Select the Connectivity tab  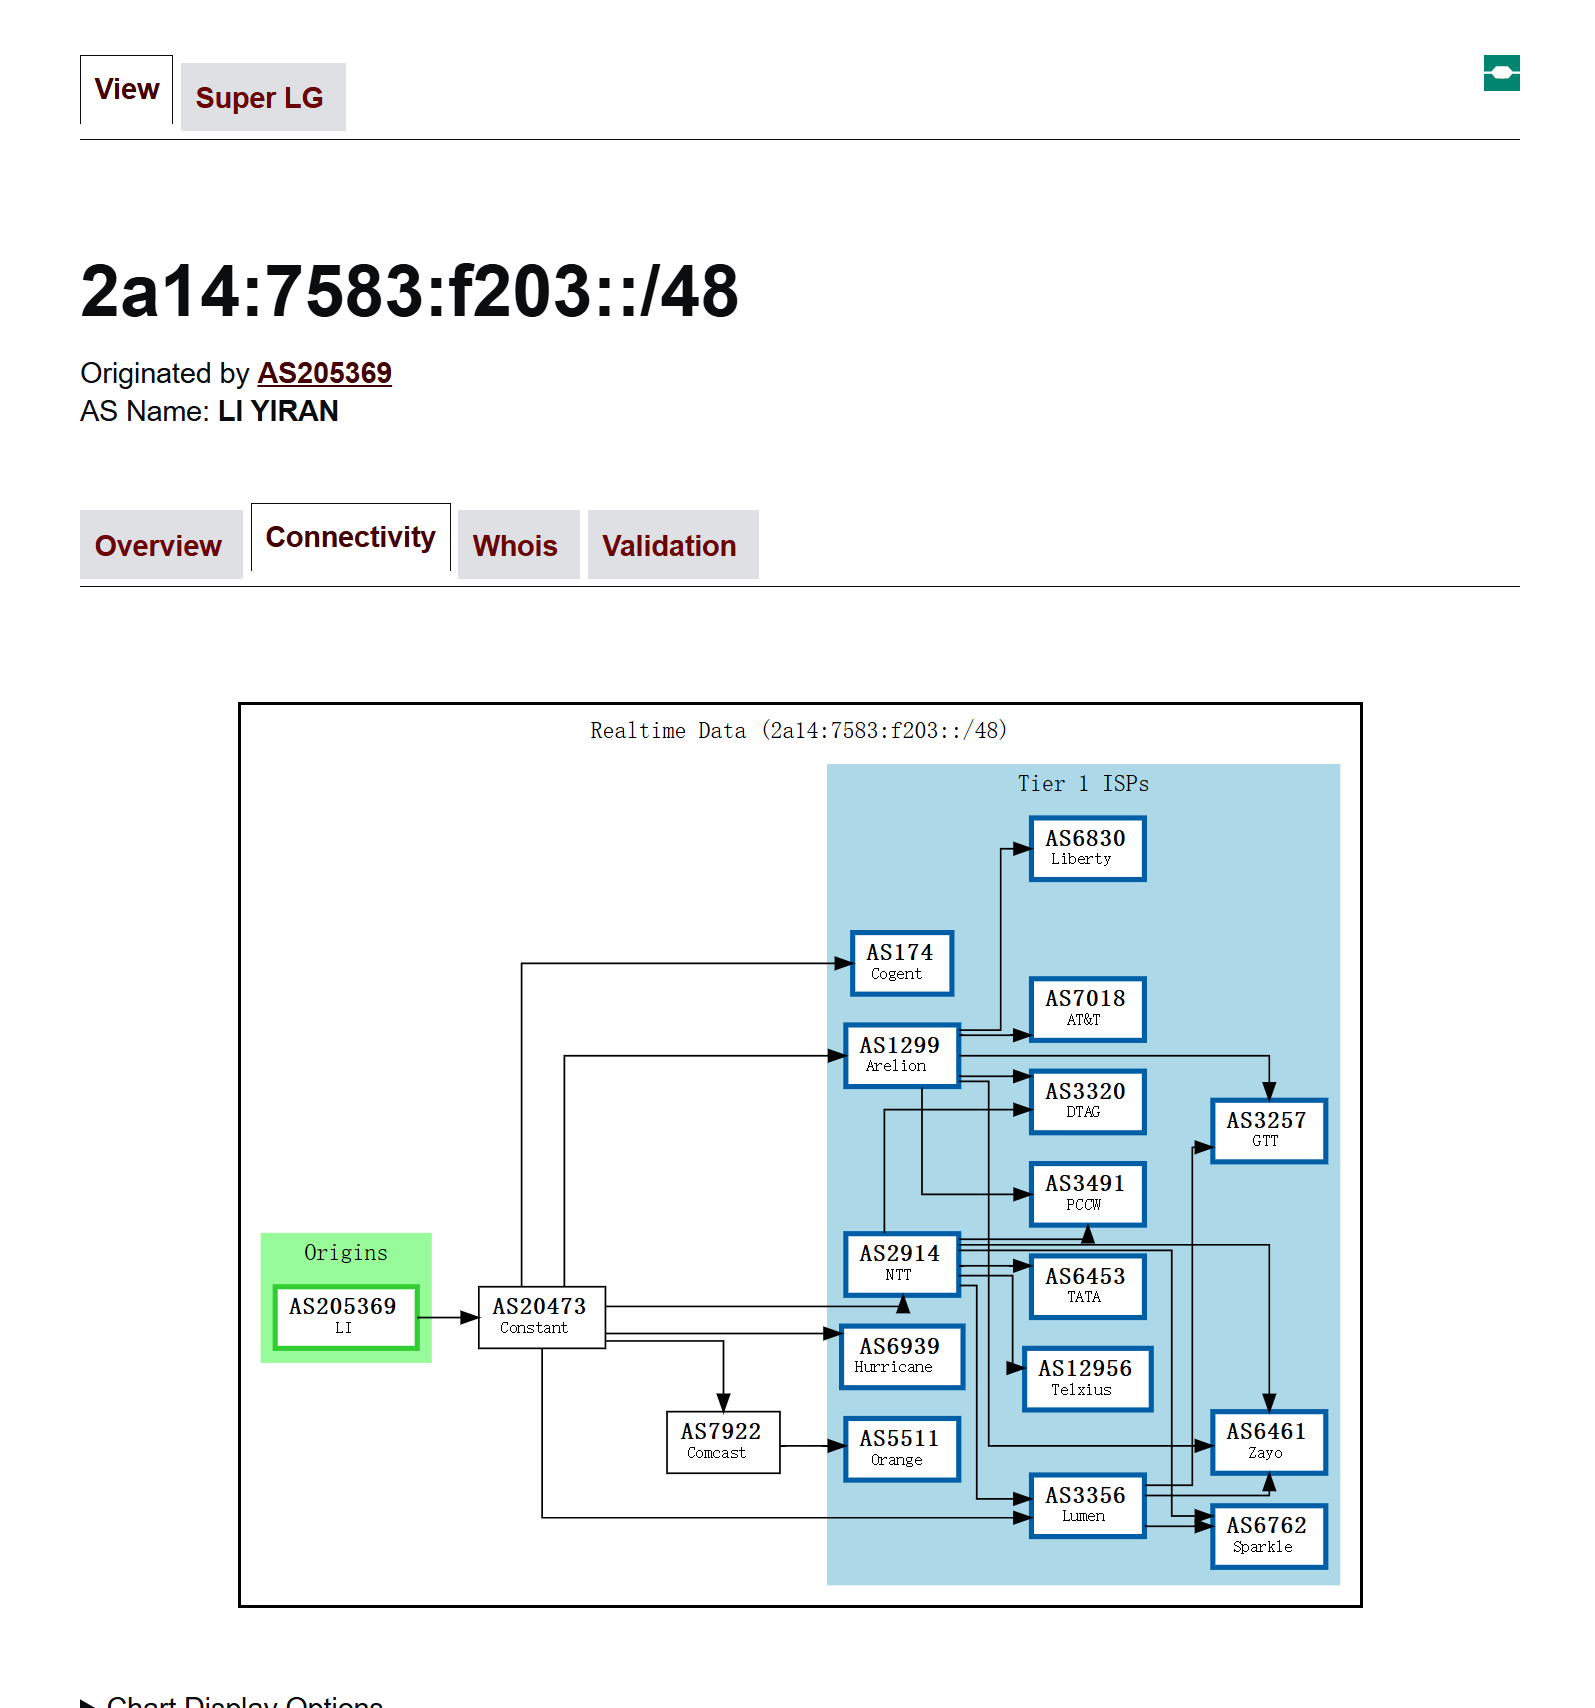(350, 538)
